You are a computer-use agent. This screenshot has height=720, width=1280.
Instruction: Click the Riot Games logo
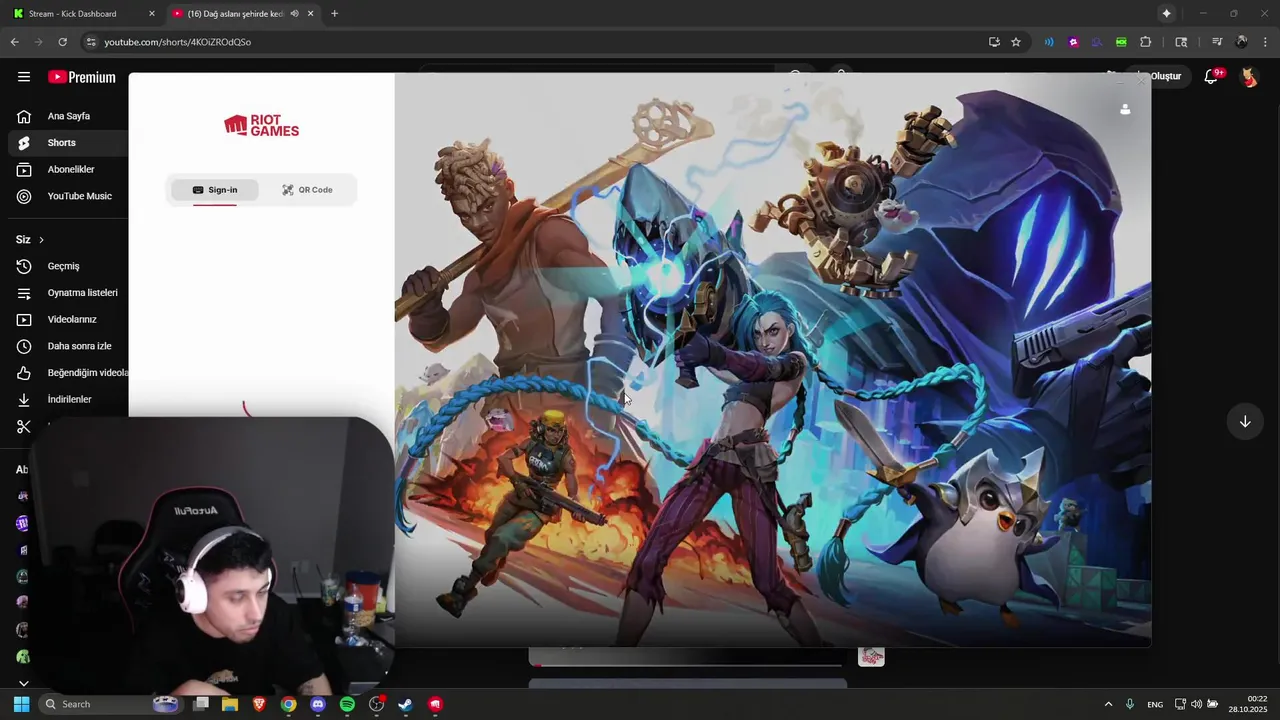[x=261, y=126]
